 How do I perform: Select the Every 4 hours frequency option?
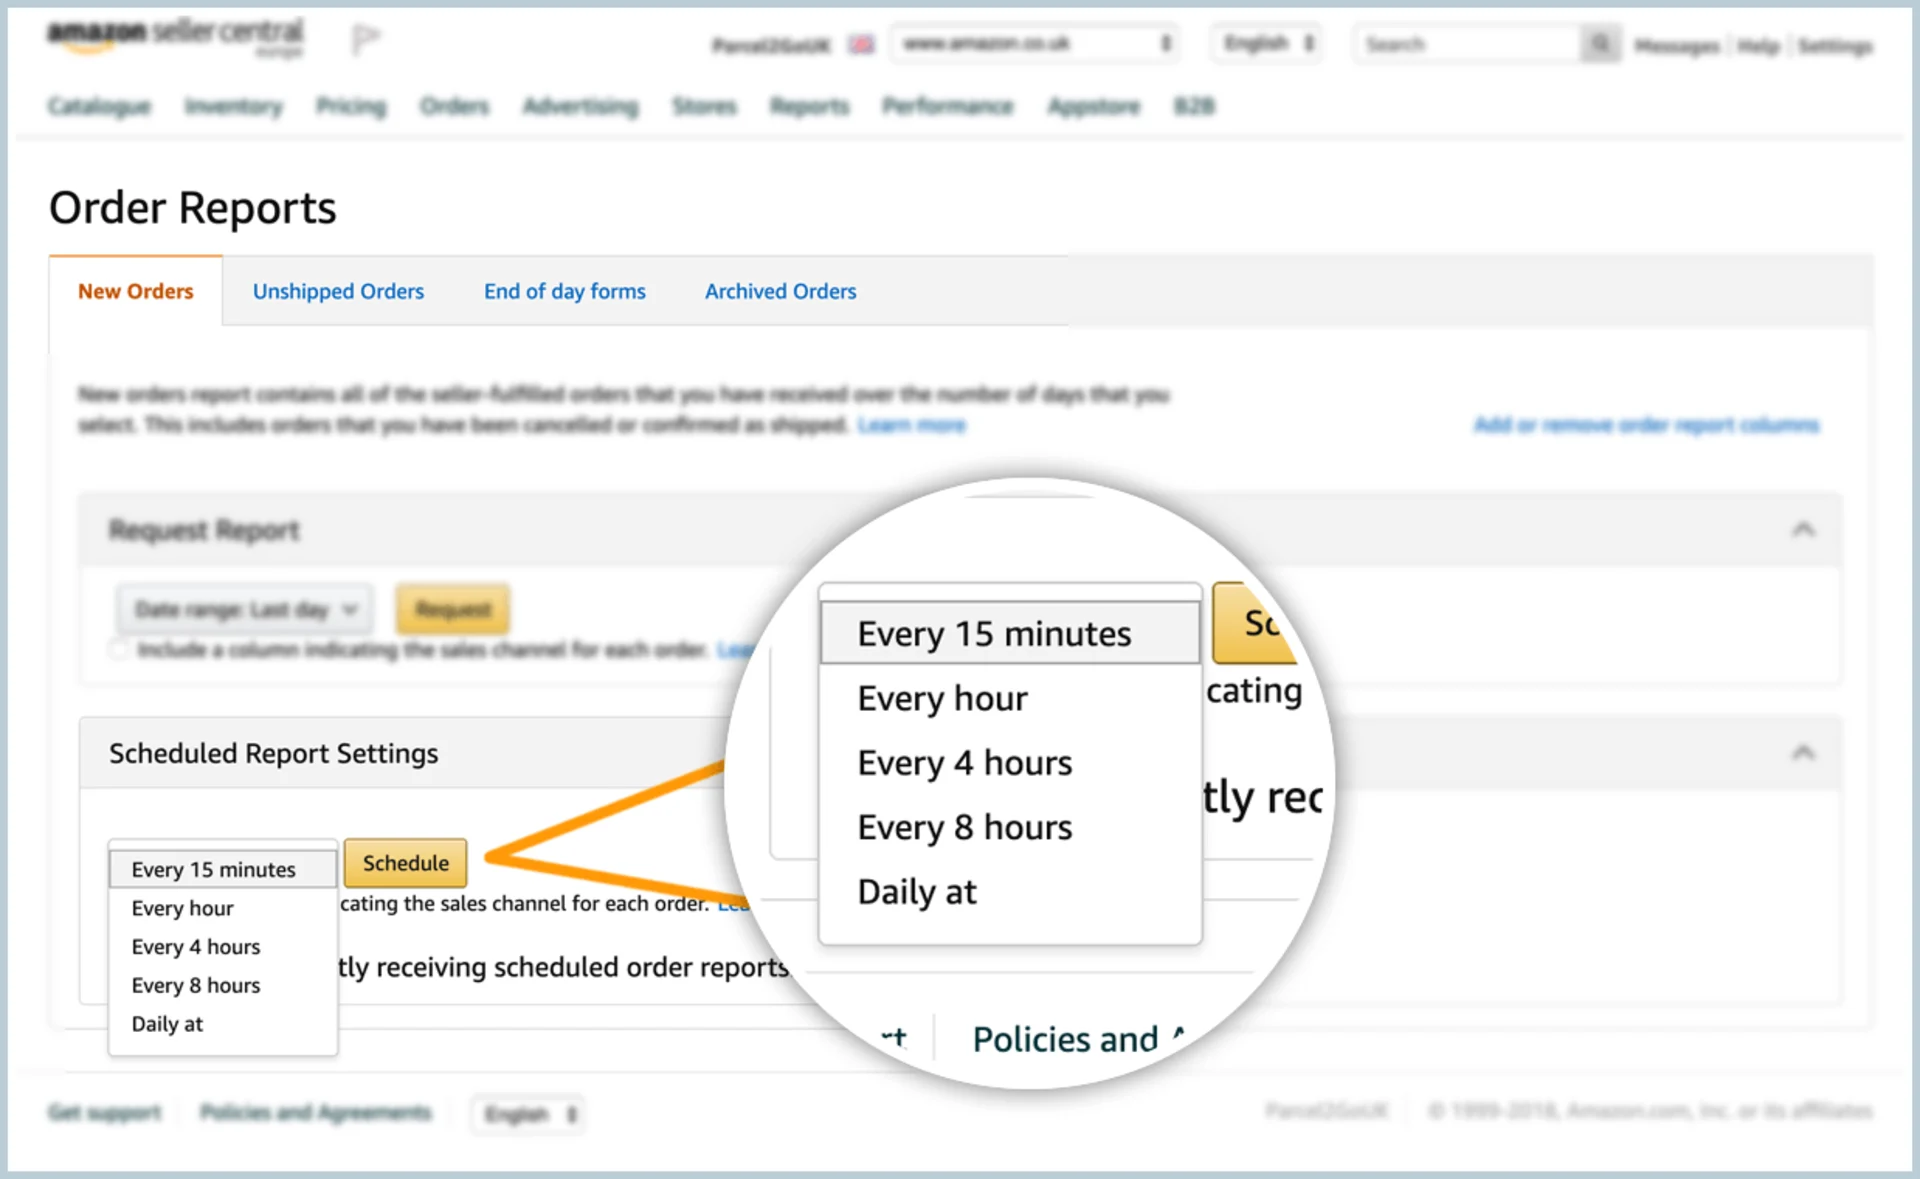963,762
